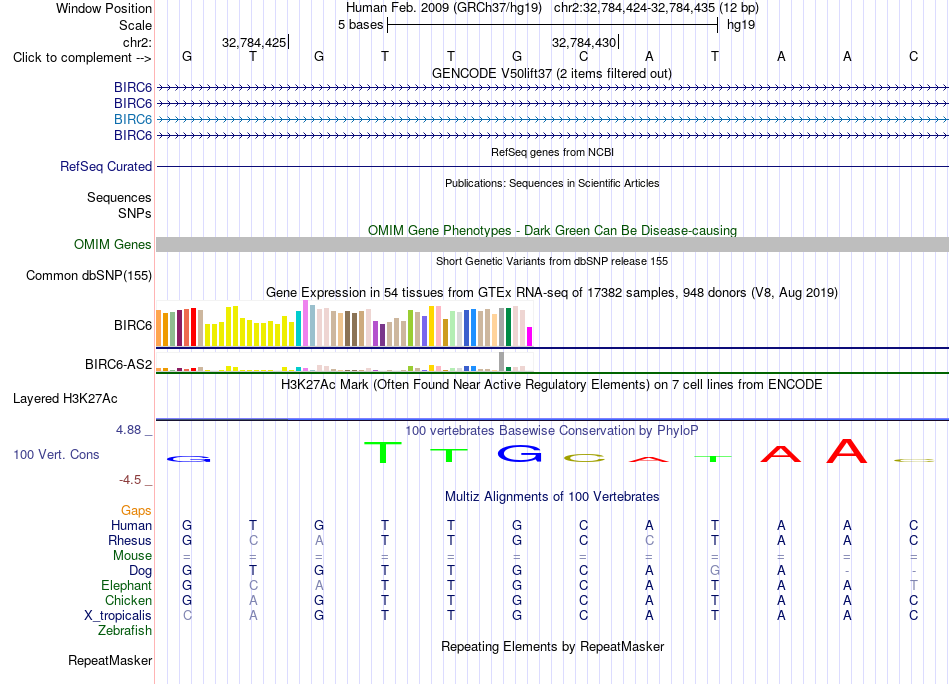
Task: Select the Zebrafish species row label
Action: pyautogui.click(x=125, y=631)
